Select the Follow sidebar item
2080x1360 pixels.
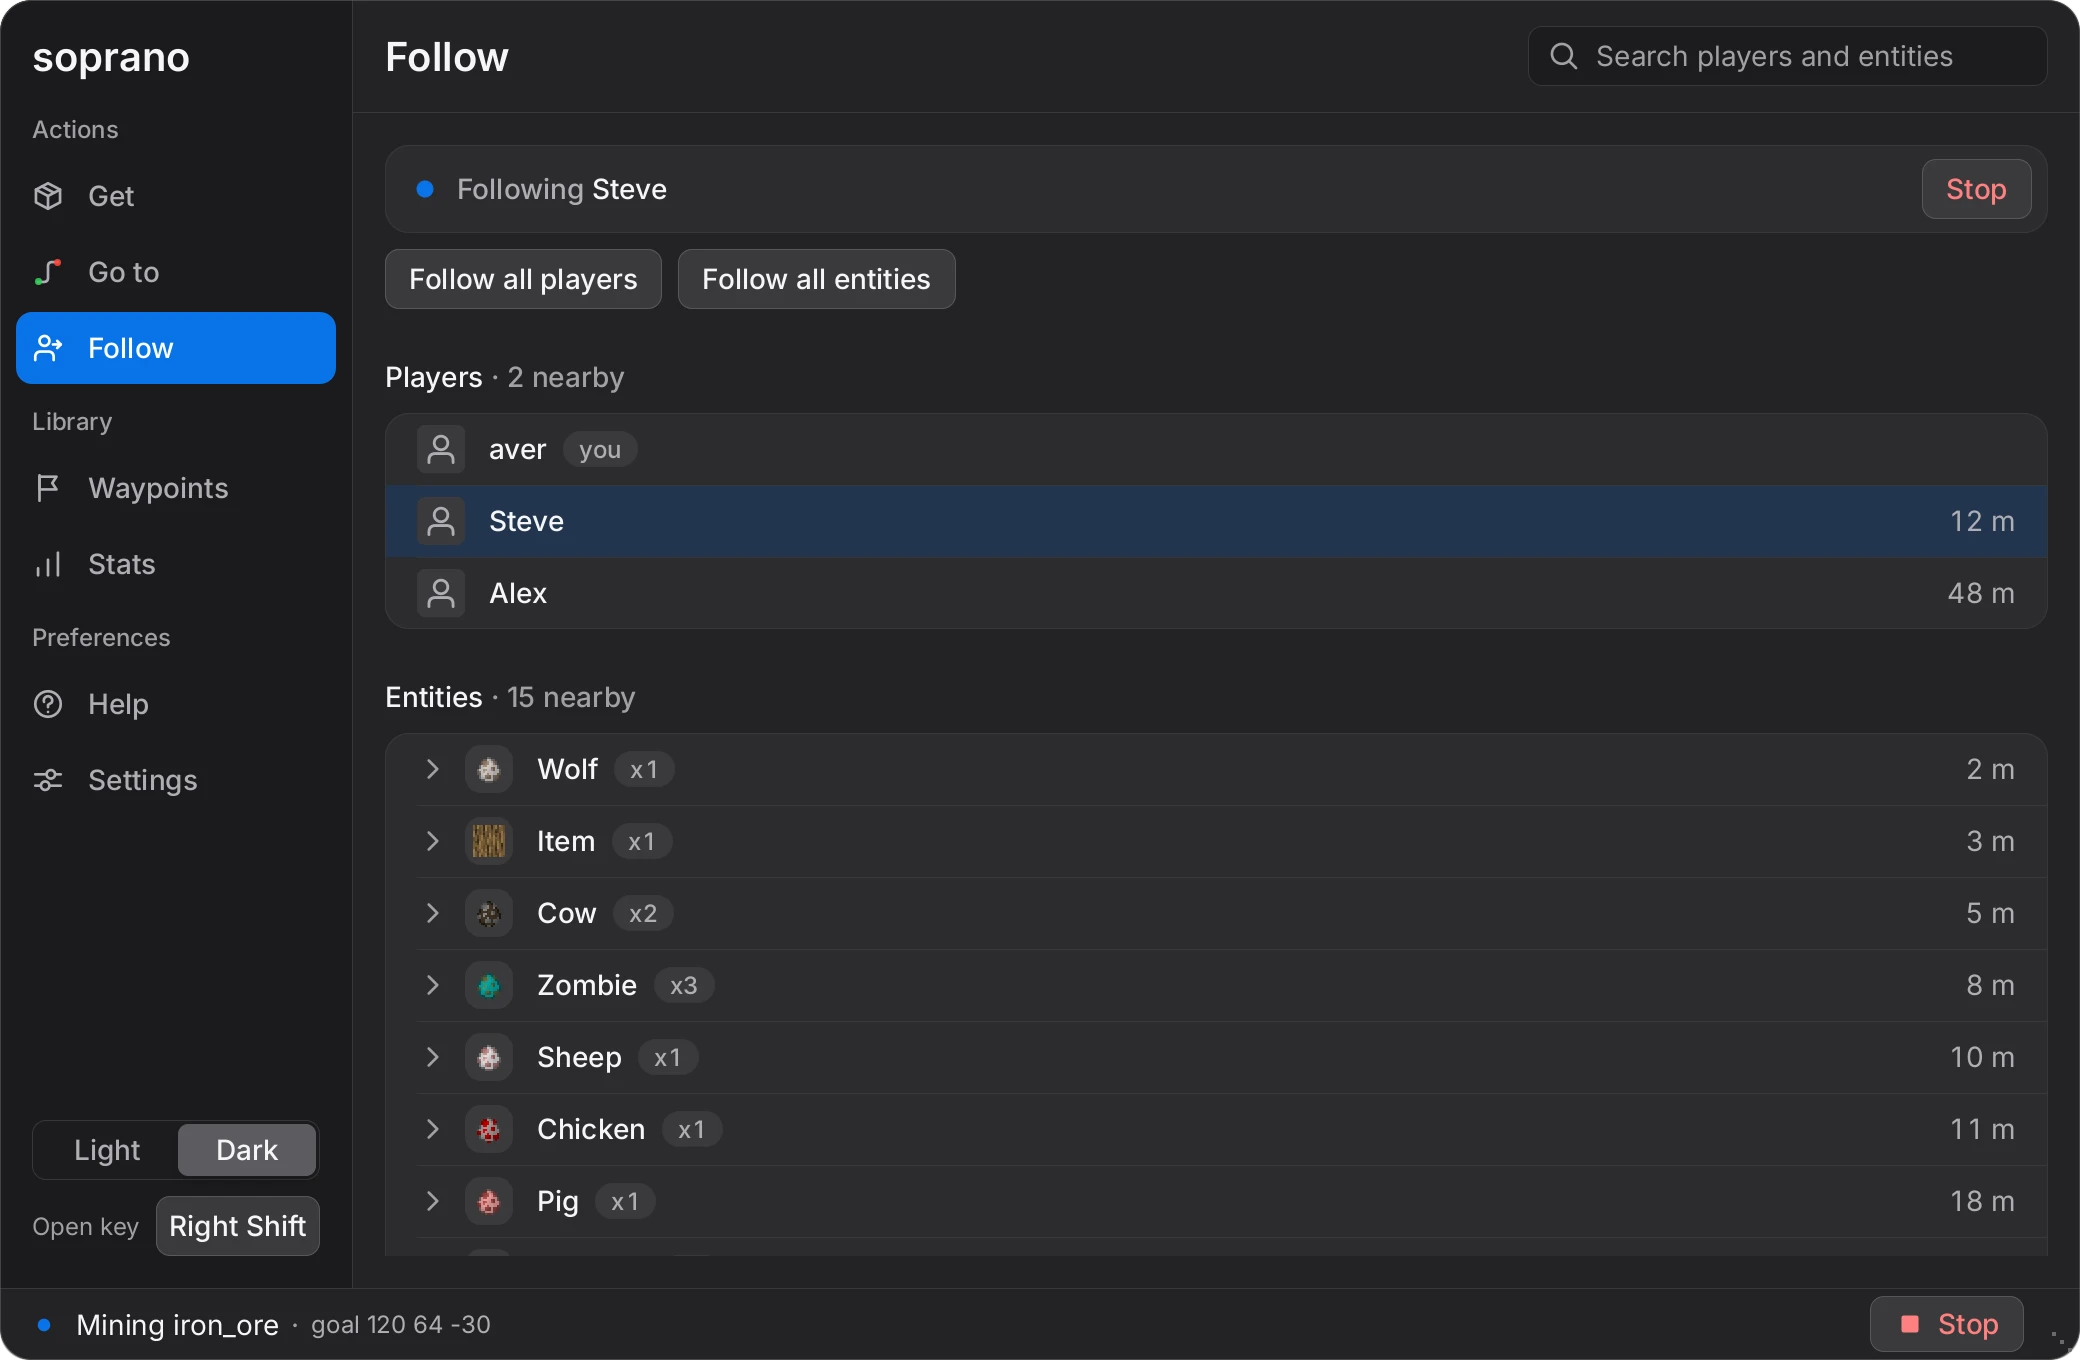point(176,348)
